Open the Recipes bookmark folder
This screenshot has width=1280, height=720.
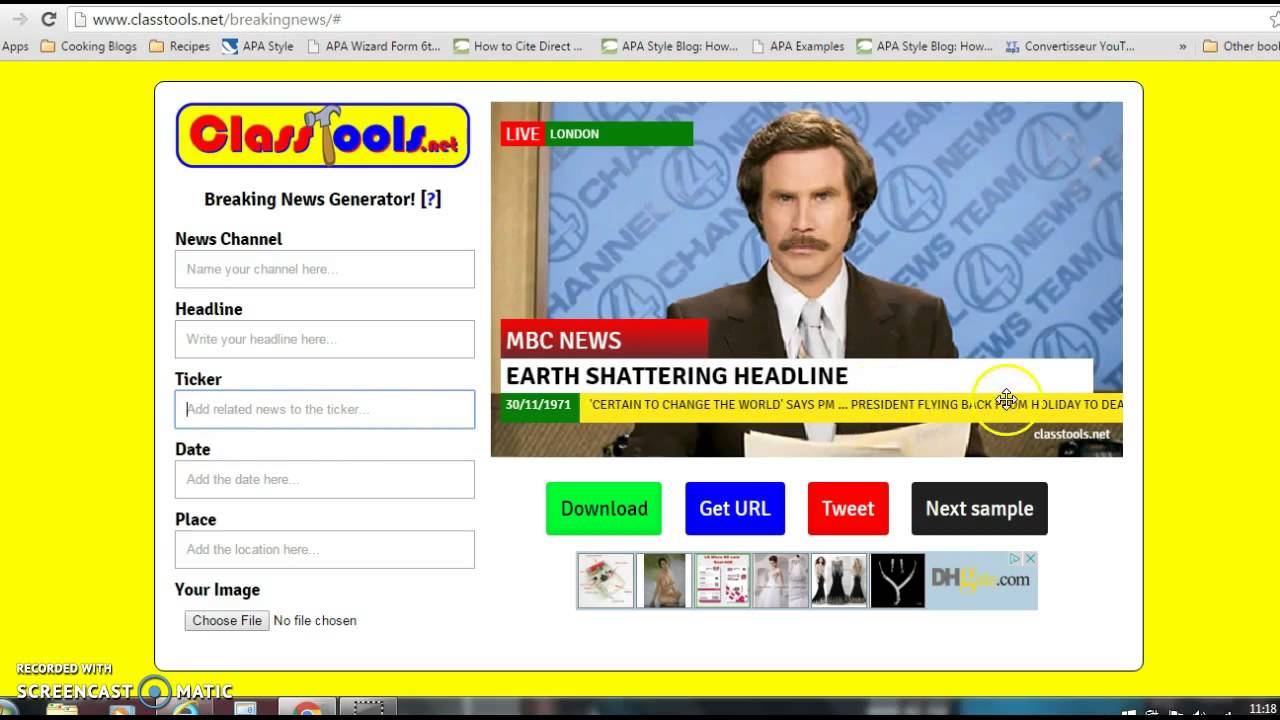(x=179, y=46)
